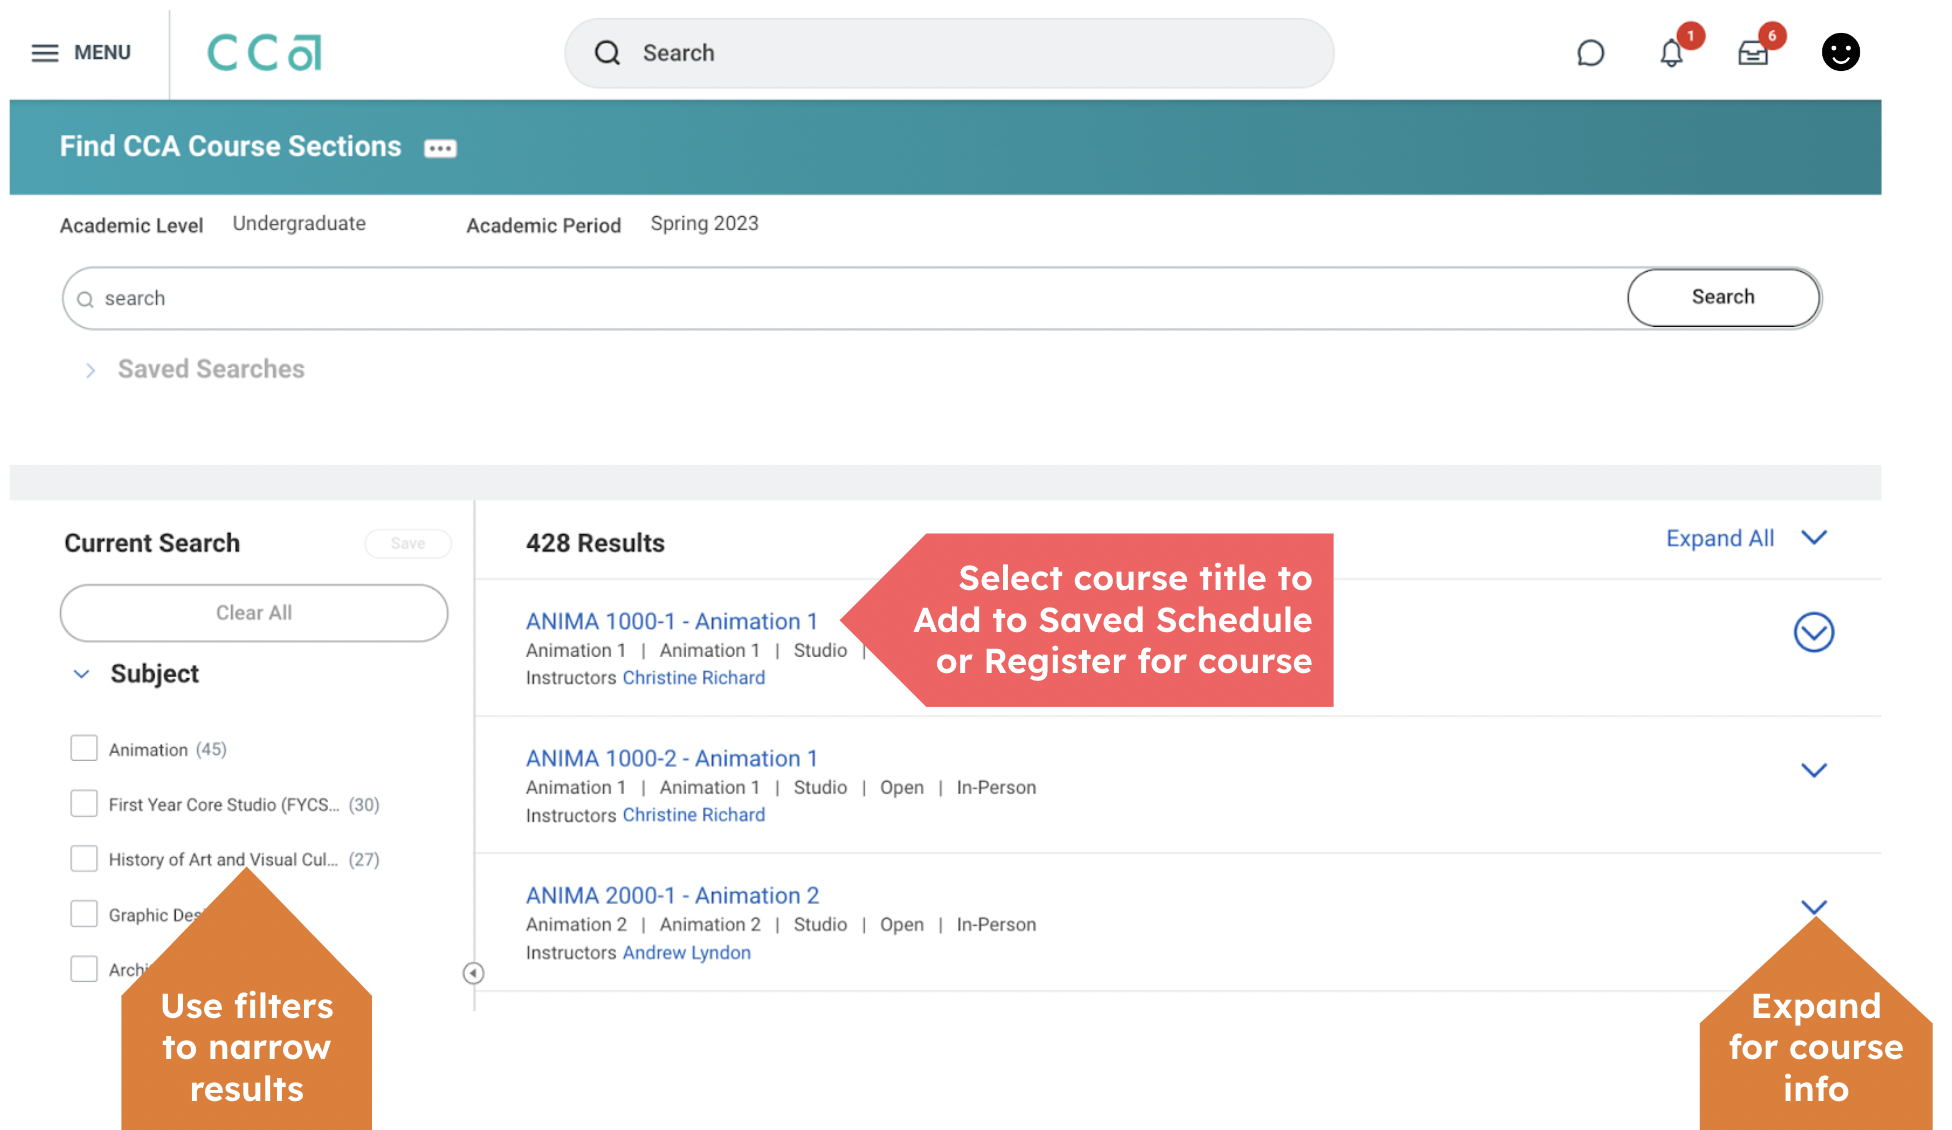Open the inbox tray icon
The width and height of the screenshot is (1952, 1130).
click(1753, 53)
